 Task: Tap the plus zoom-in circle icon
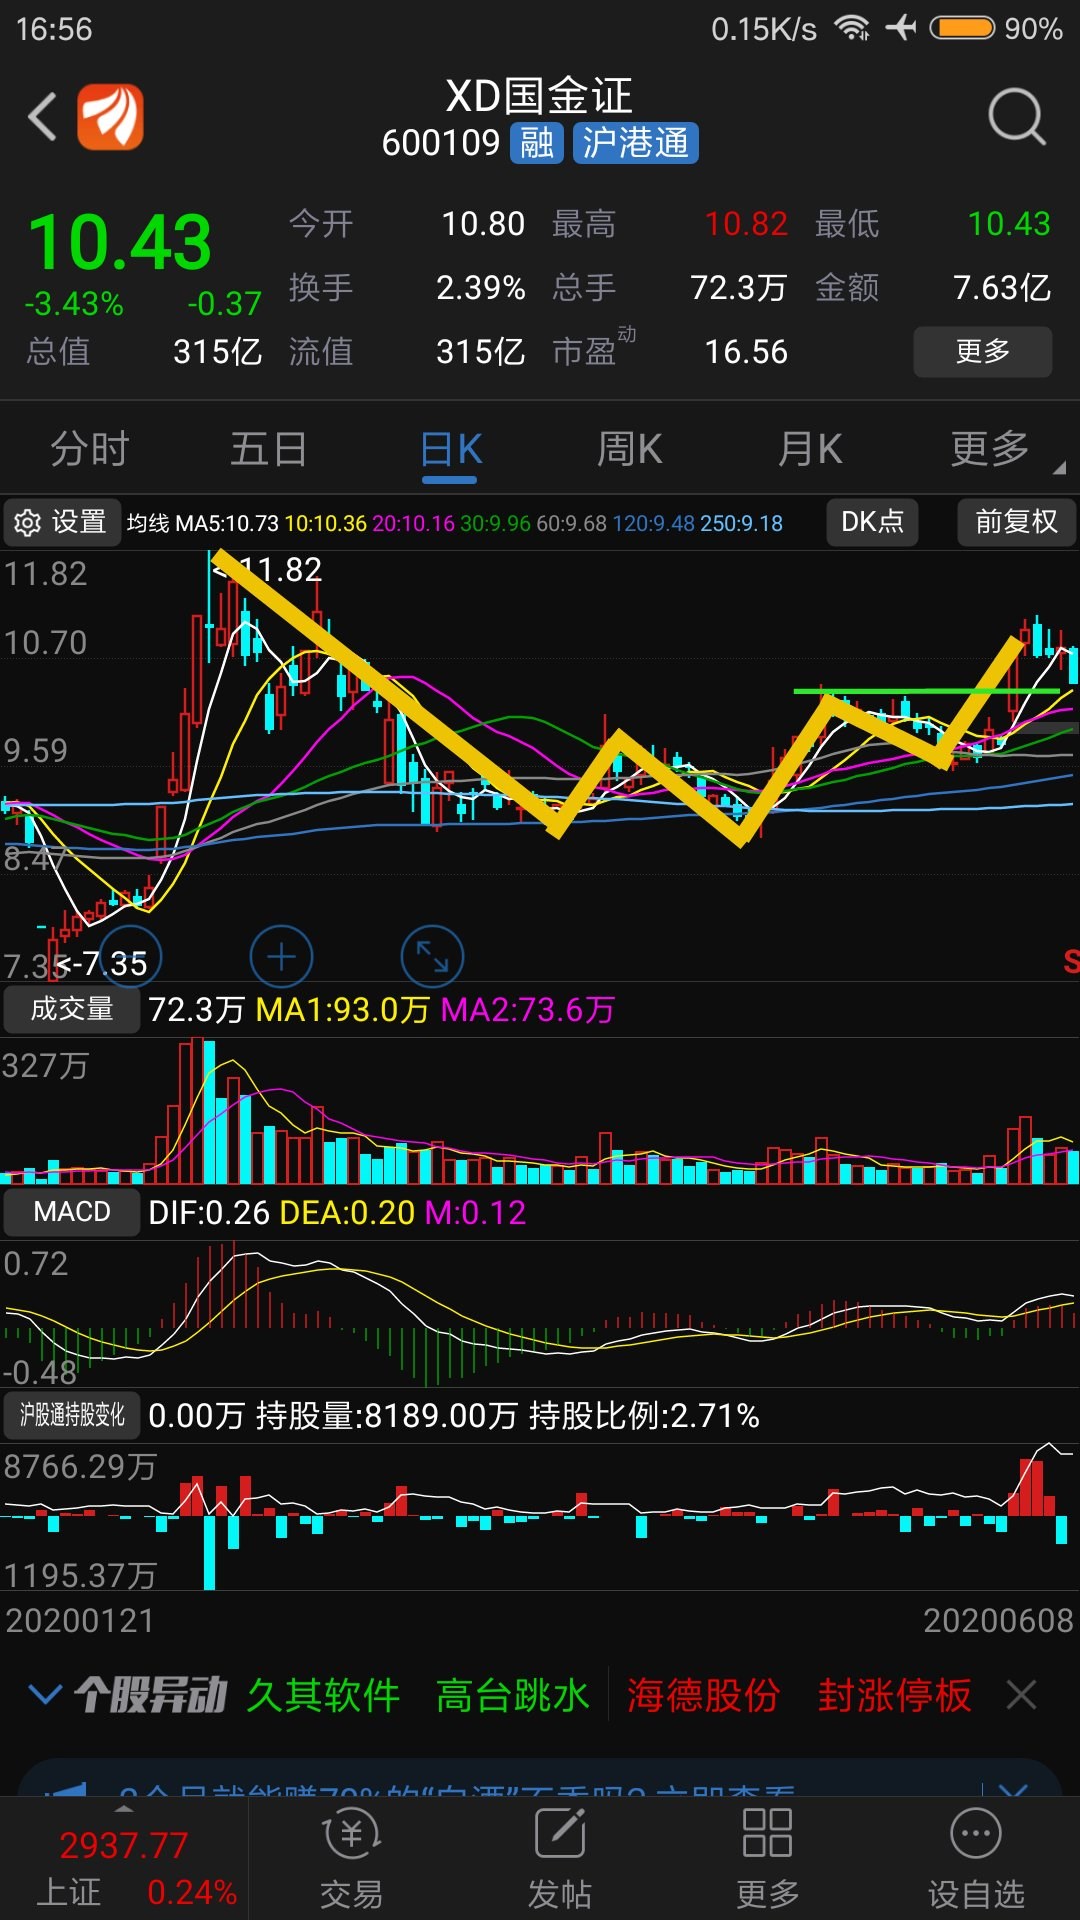(x=281, y=957)
